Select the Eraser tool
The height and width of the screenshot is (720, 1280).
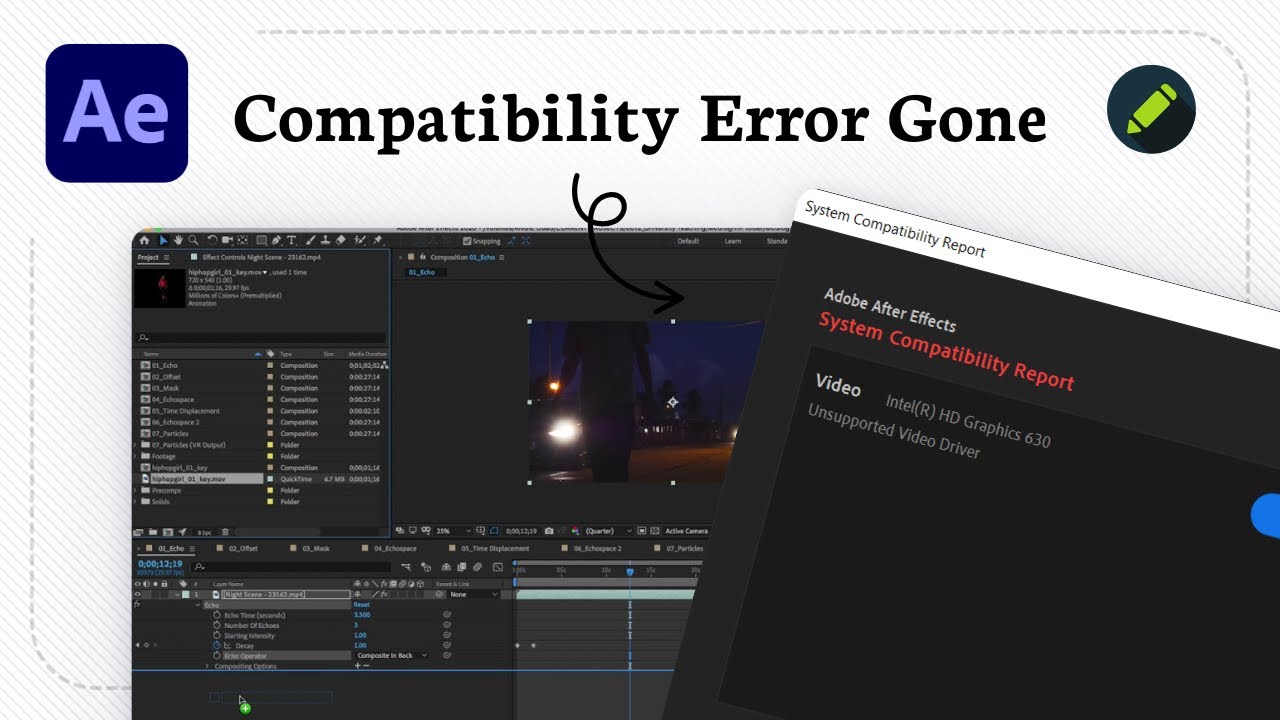point(340,240)
